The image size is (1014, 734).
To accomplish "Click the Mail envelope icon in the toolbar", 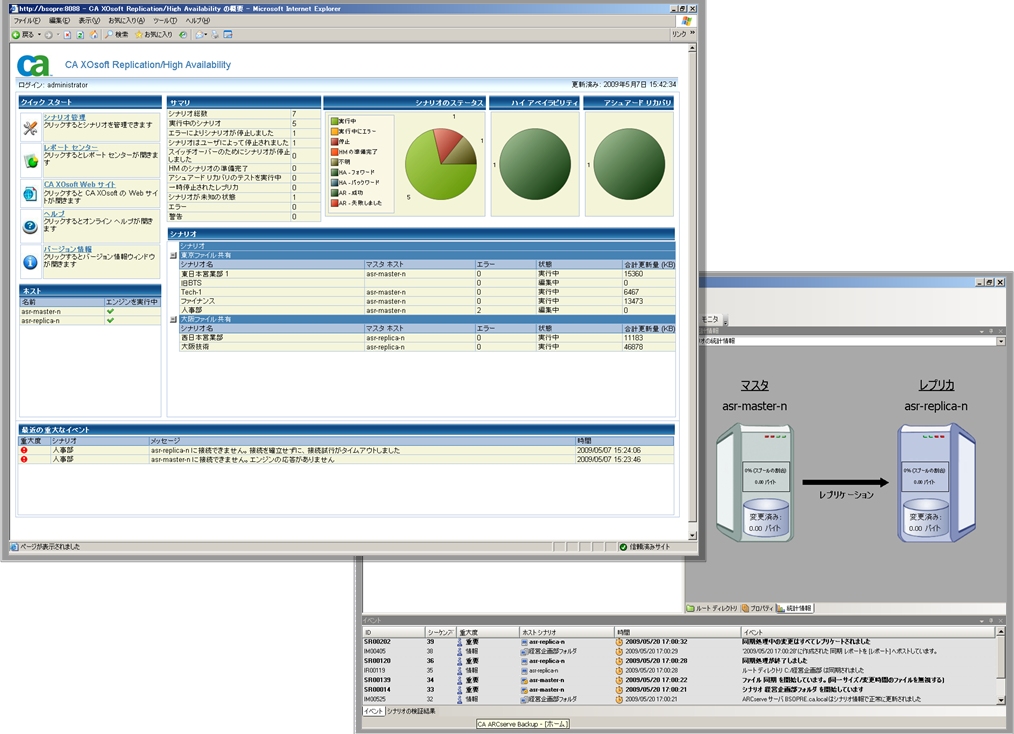I will 199,35.
